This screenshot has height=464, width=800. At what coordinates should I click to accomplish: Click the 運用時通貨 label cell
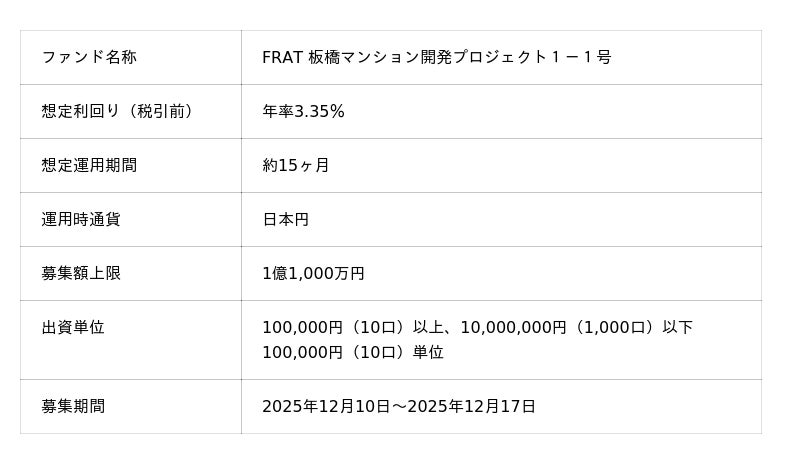[x=81, y=219]
